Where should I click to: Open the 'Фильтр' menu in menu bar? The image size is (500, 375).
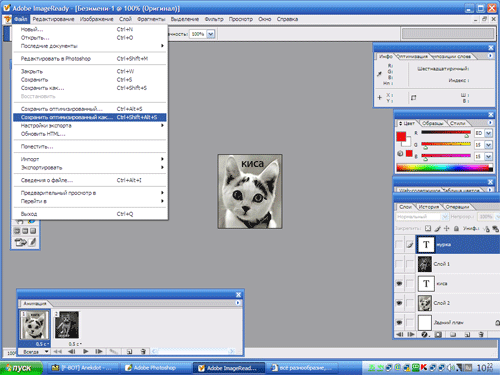pyautogui.click(x=214, y=19)
